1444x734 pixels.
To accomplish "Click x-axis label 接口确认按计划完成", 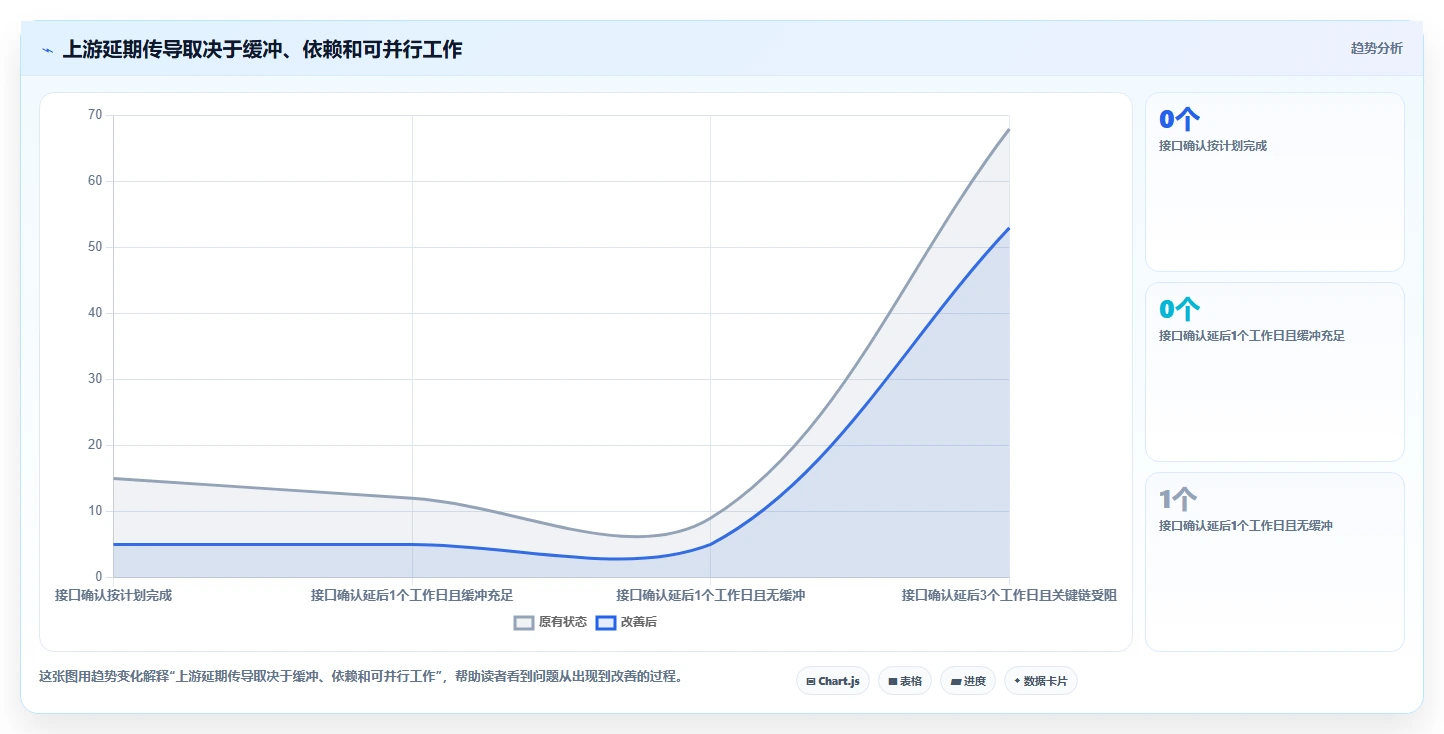I will pos(113,595).
